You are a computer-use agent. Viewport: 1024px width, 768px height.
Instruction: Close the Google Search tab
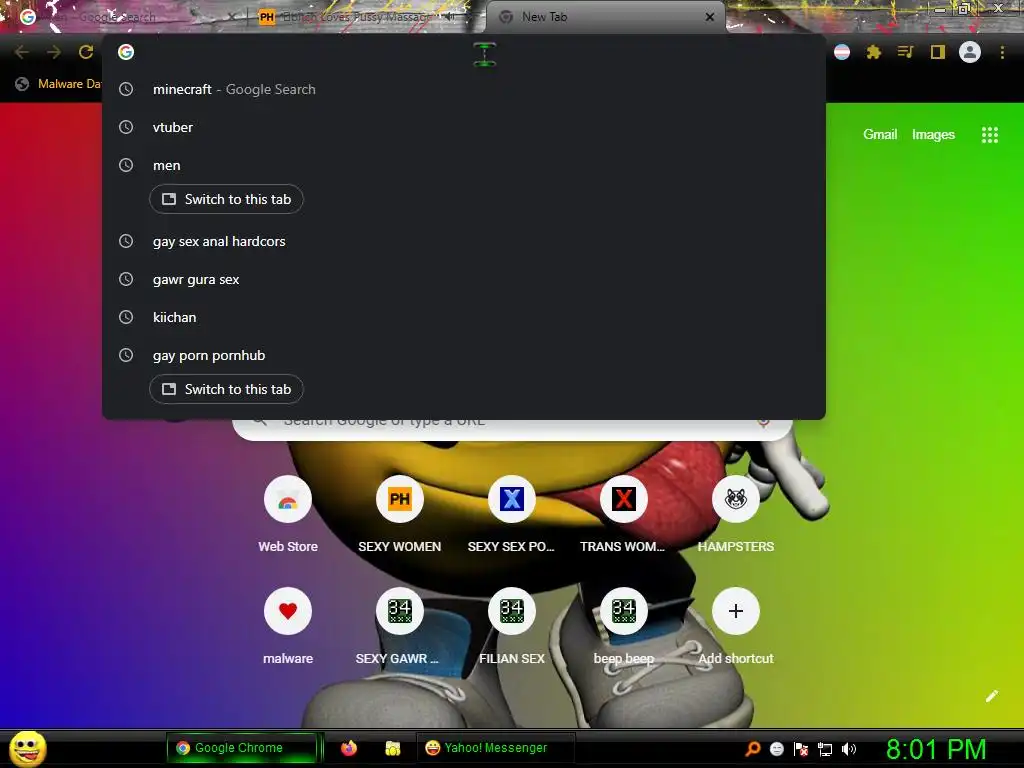[x=231, y=17]
